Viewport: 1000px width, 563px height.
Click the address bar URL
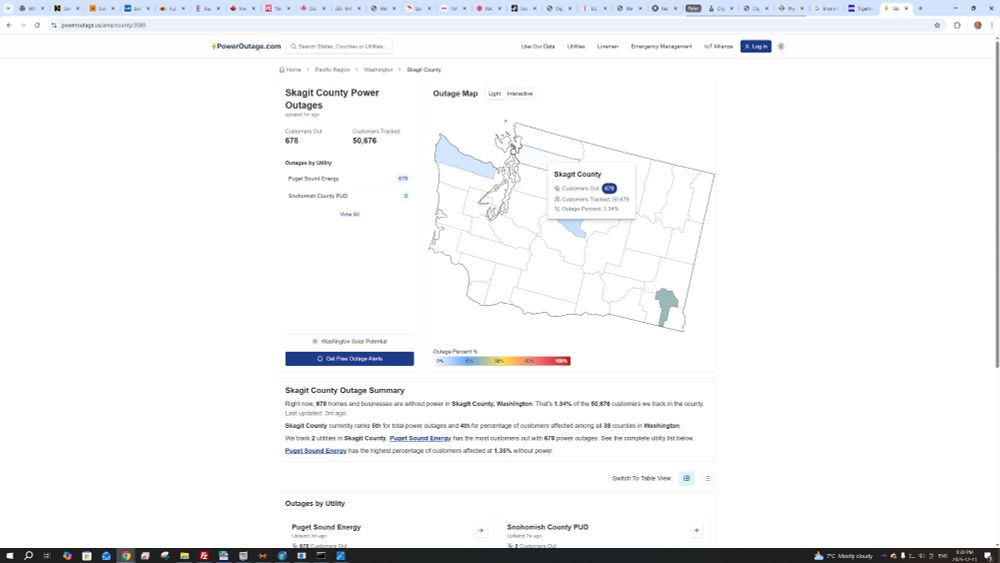(x=104, y=25)
